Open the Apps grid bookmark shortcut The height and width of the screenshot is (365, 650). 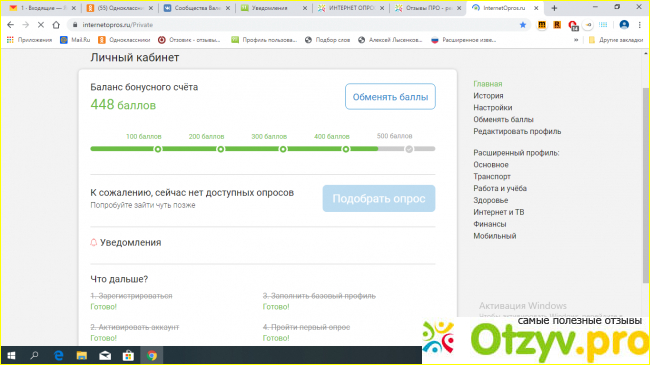point(29,40)
